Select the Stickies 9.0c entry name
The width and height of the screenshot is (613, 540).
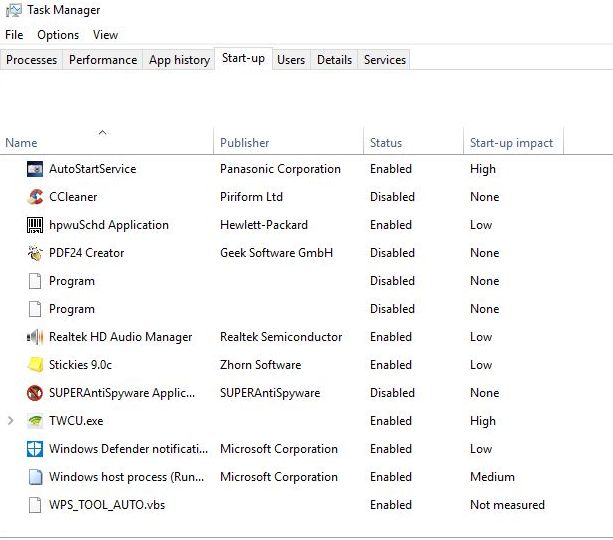pyautogui.click(x=80, y=365)
